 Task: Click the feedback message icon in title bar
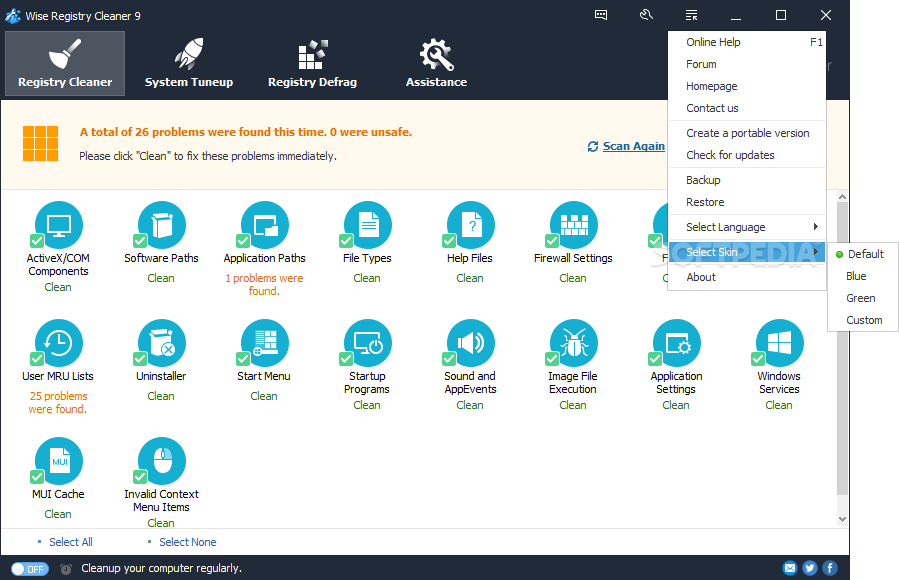coord(601,15)
